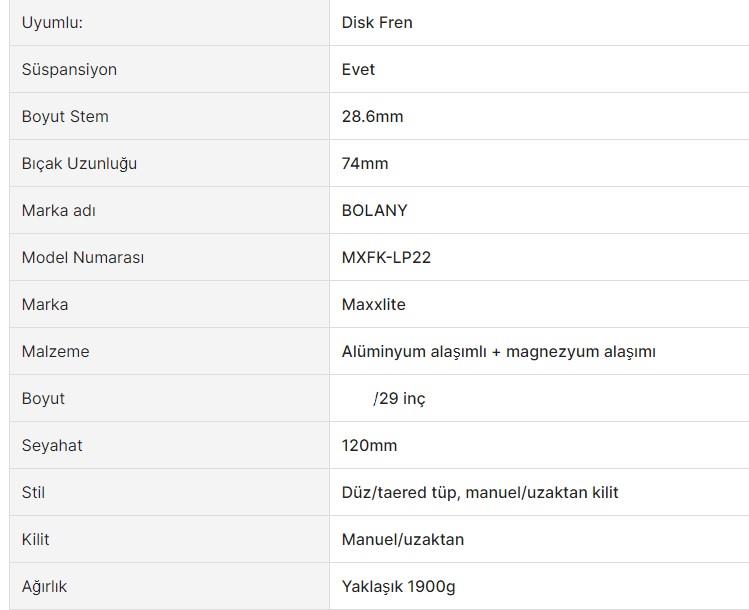Click the 'Model Numarası' label
The width and height of the screenshot is (749, 610).
83,257
